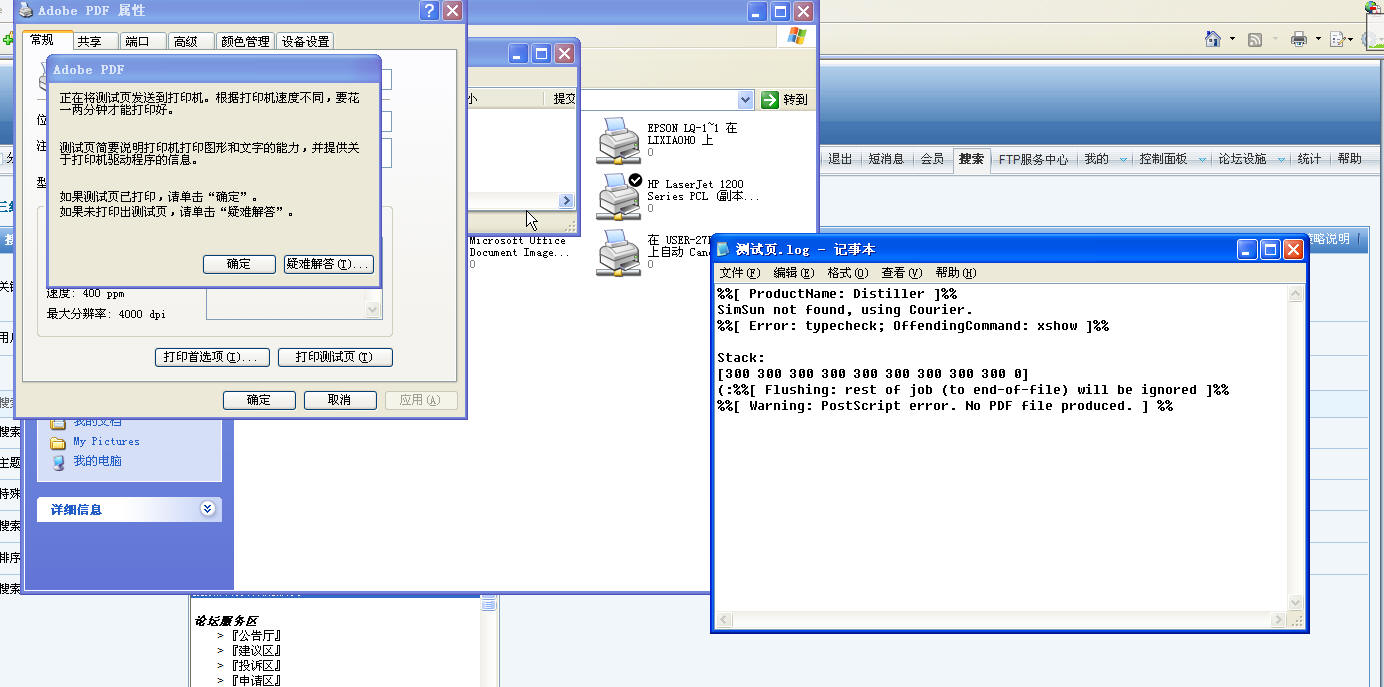Click the 打印测试页 button
Viewport: 1384px width, 687px height.
click(335, 357)
